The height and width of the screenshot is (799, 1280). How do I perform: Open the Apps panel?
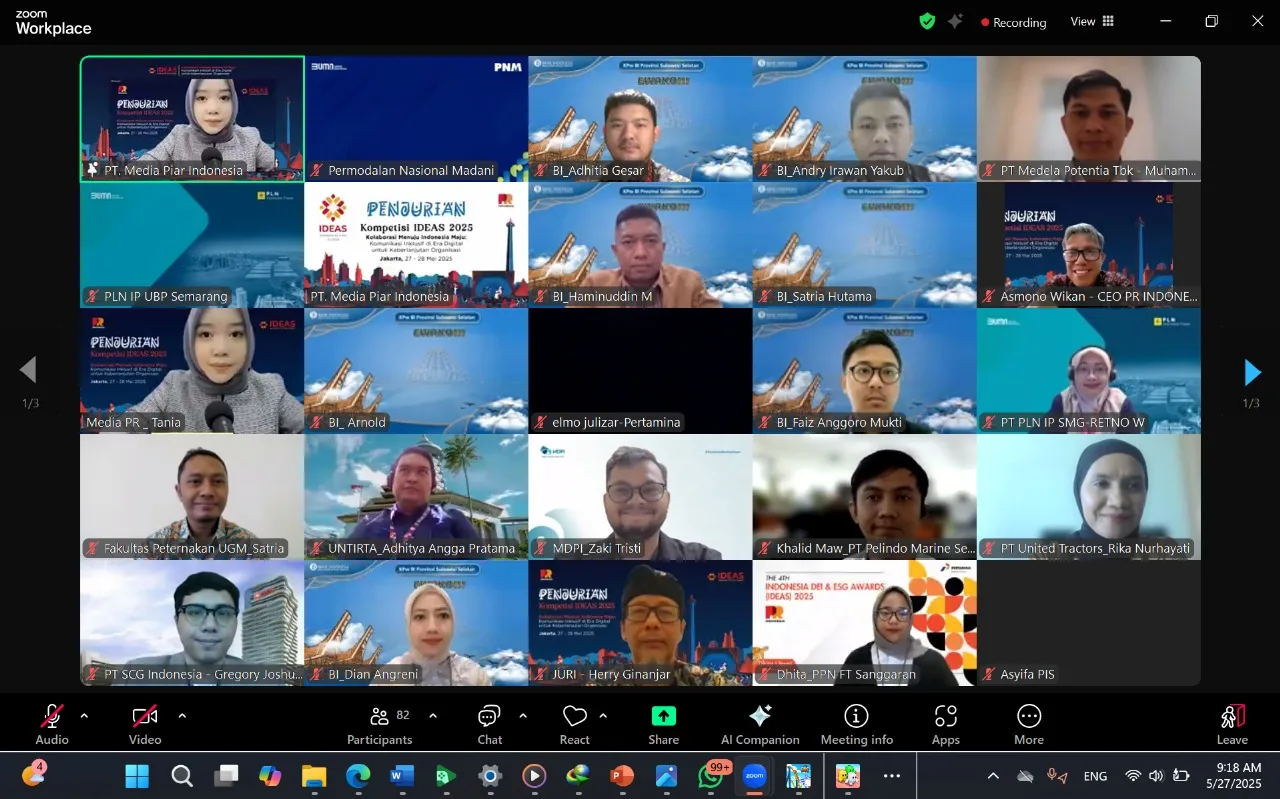[x=945, y=724]
